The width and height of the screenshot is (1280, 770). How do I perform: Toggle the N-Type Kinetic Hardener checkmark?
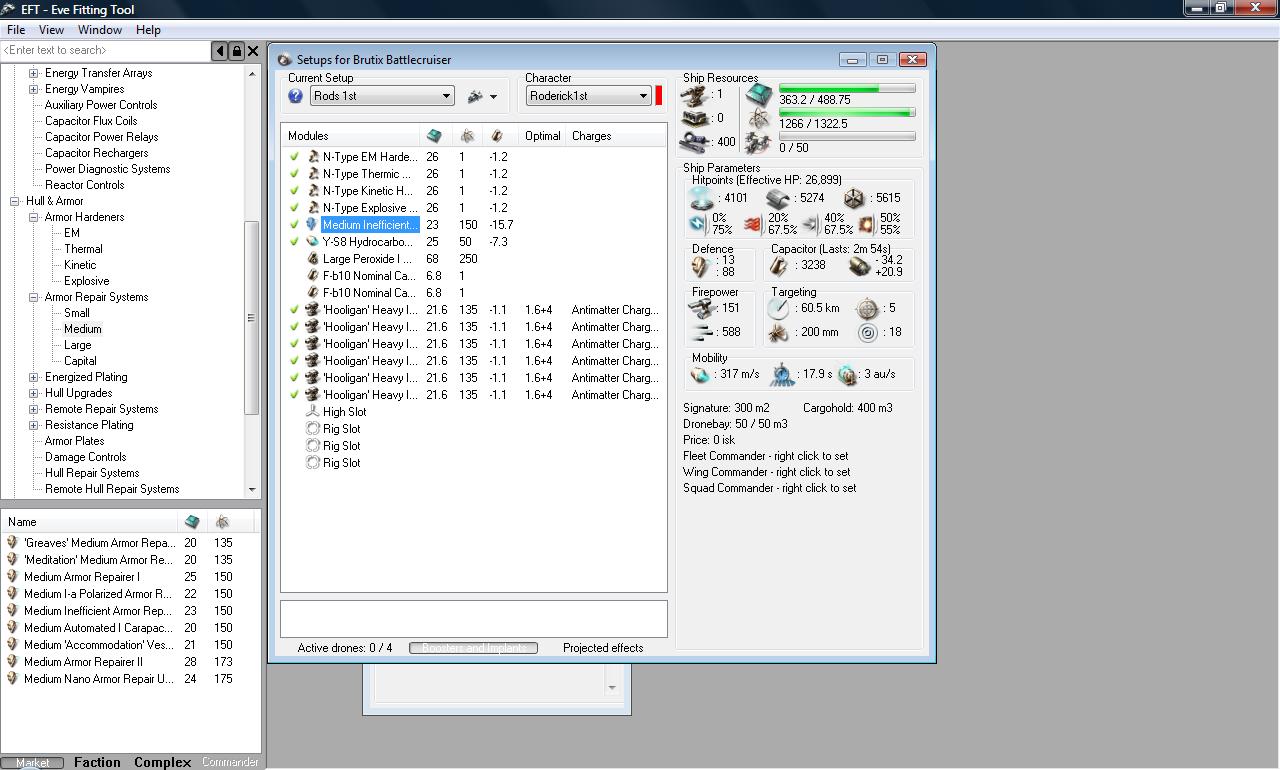[x=295, y=191]
